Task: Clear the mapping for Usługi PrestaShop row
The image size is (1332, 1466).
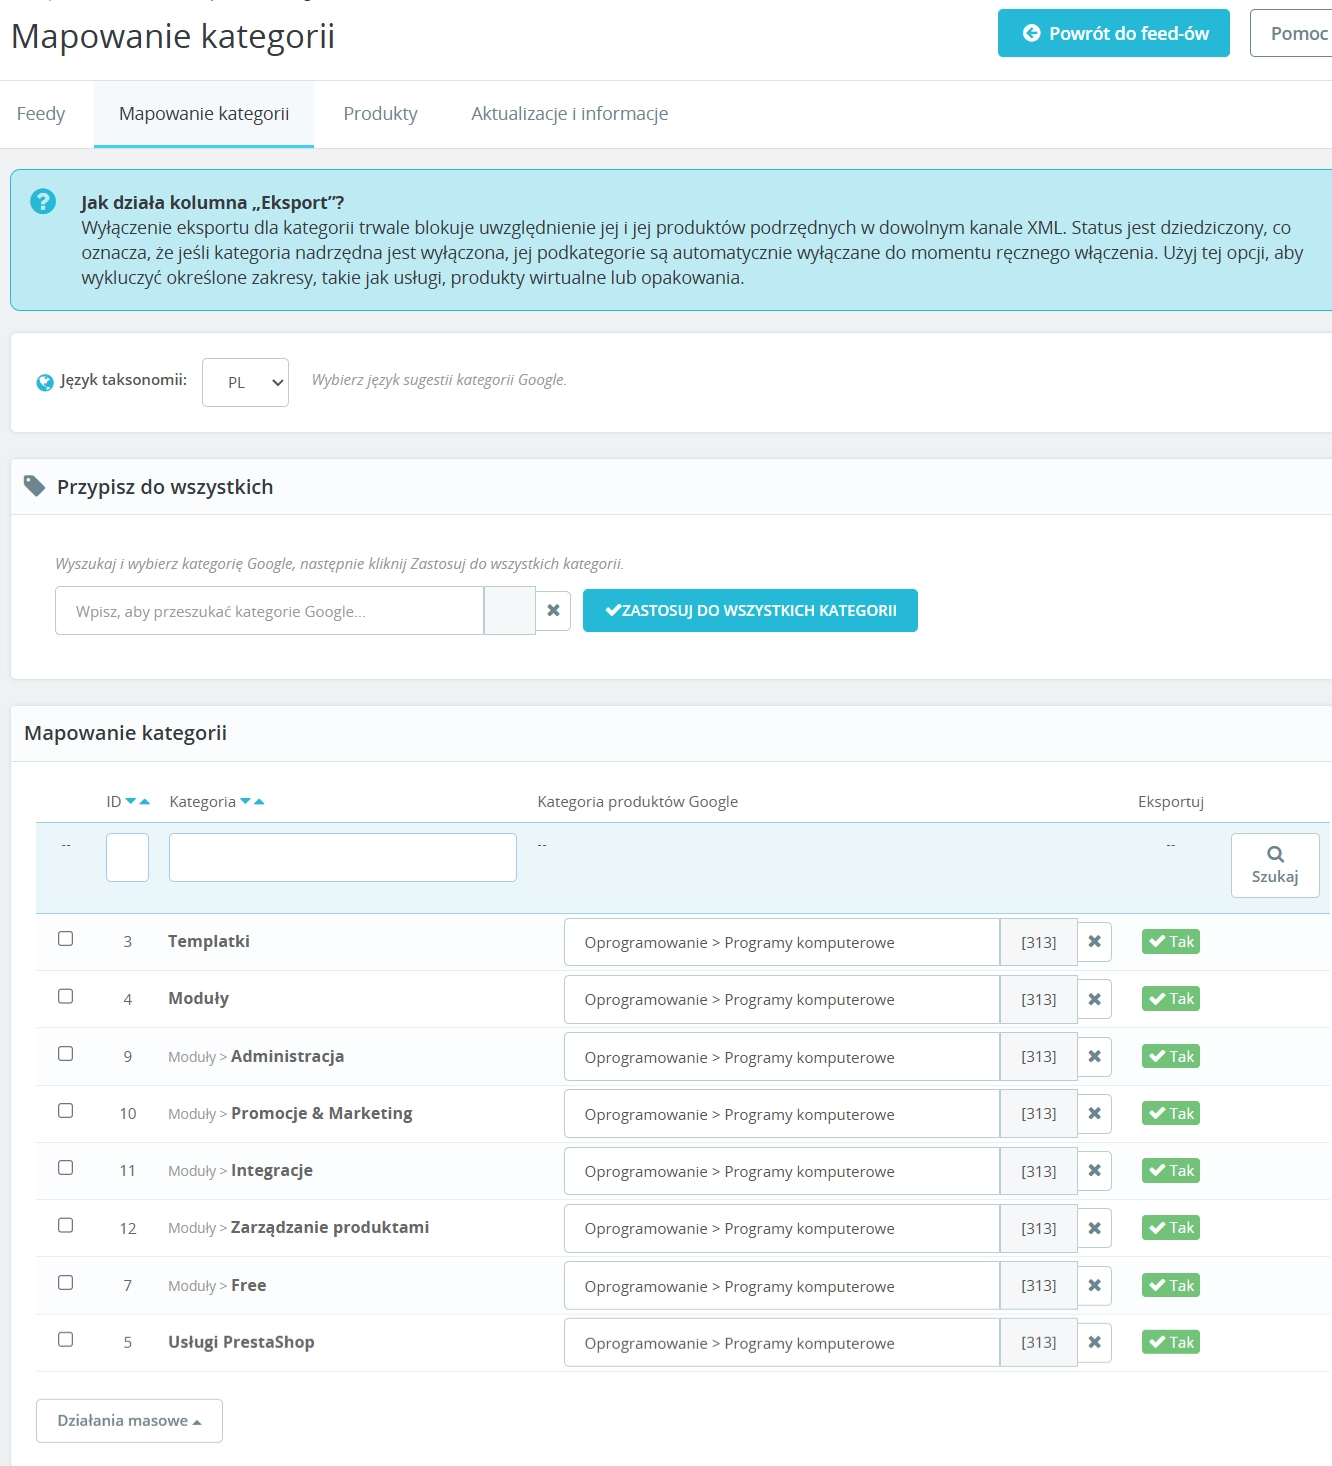Action: click(1095, 1342)
